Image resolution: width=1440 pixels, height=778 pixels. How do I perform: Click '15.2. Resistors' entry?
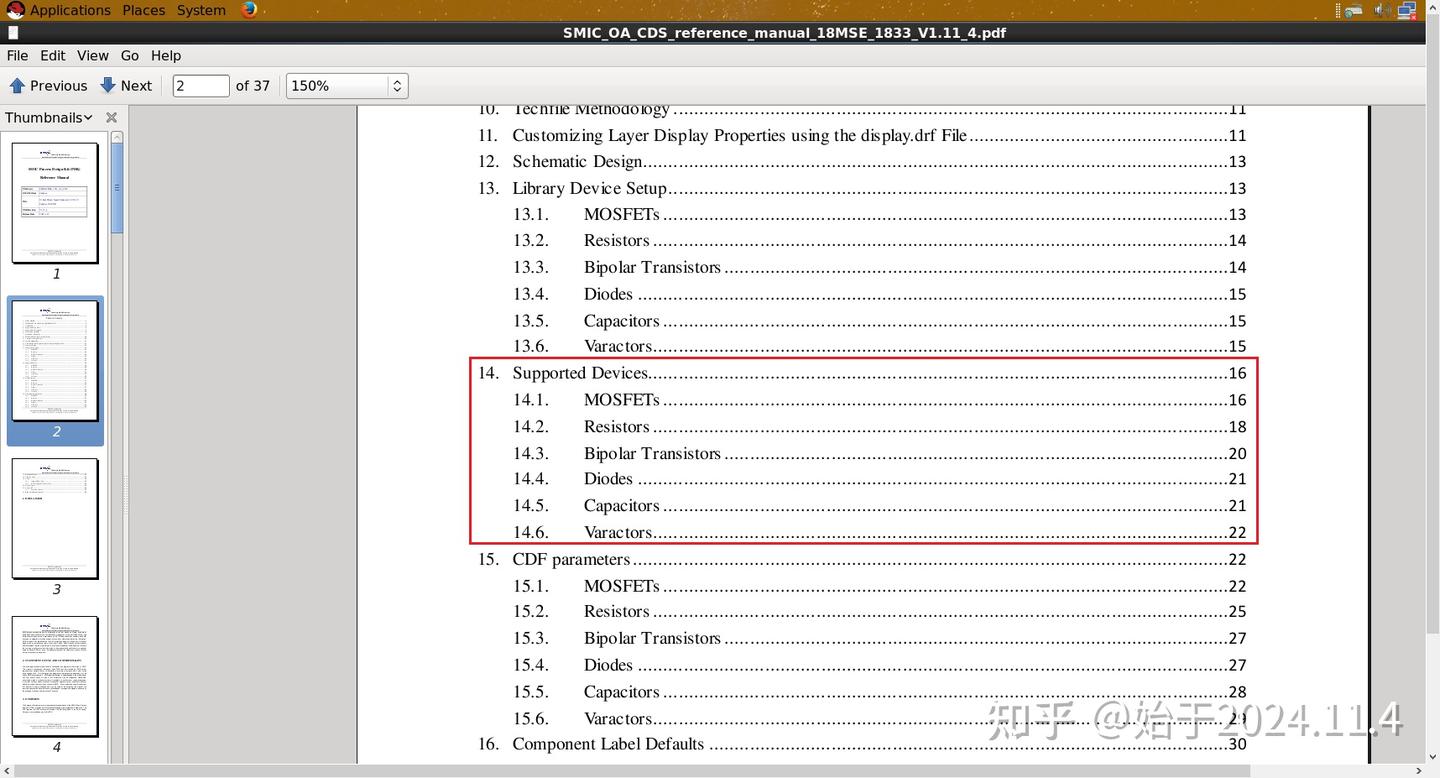point(880,611)
